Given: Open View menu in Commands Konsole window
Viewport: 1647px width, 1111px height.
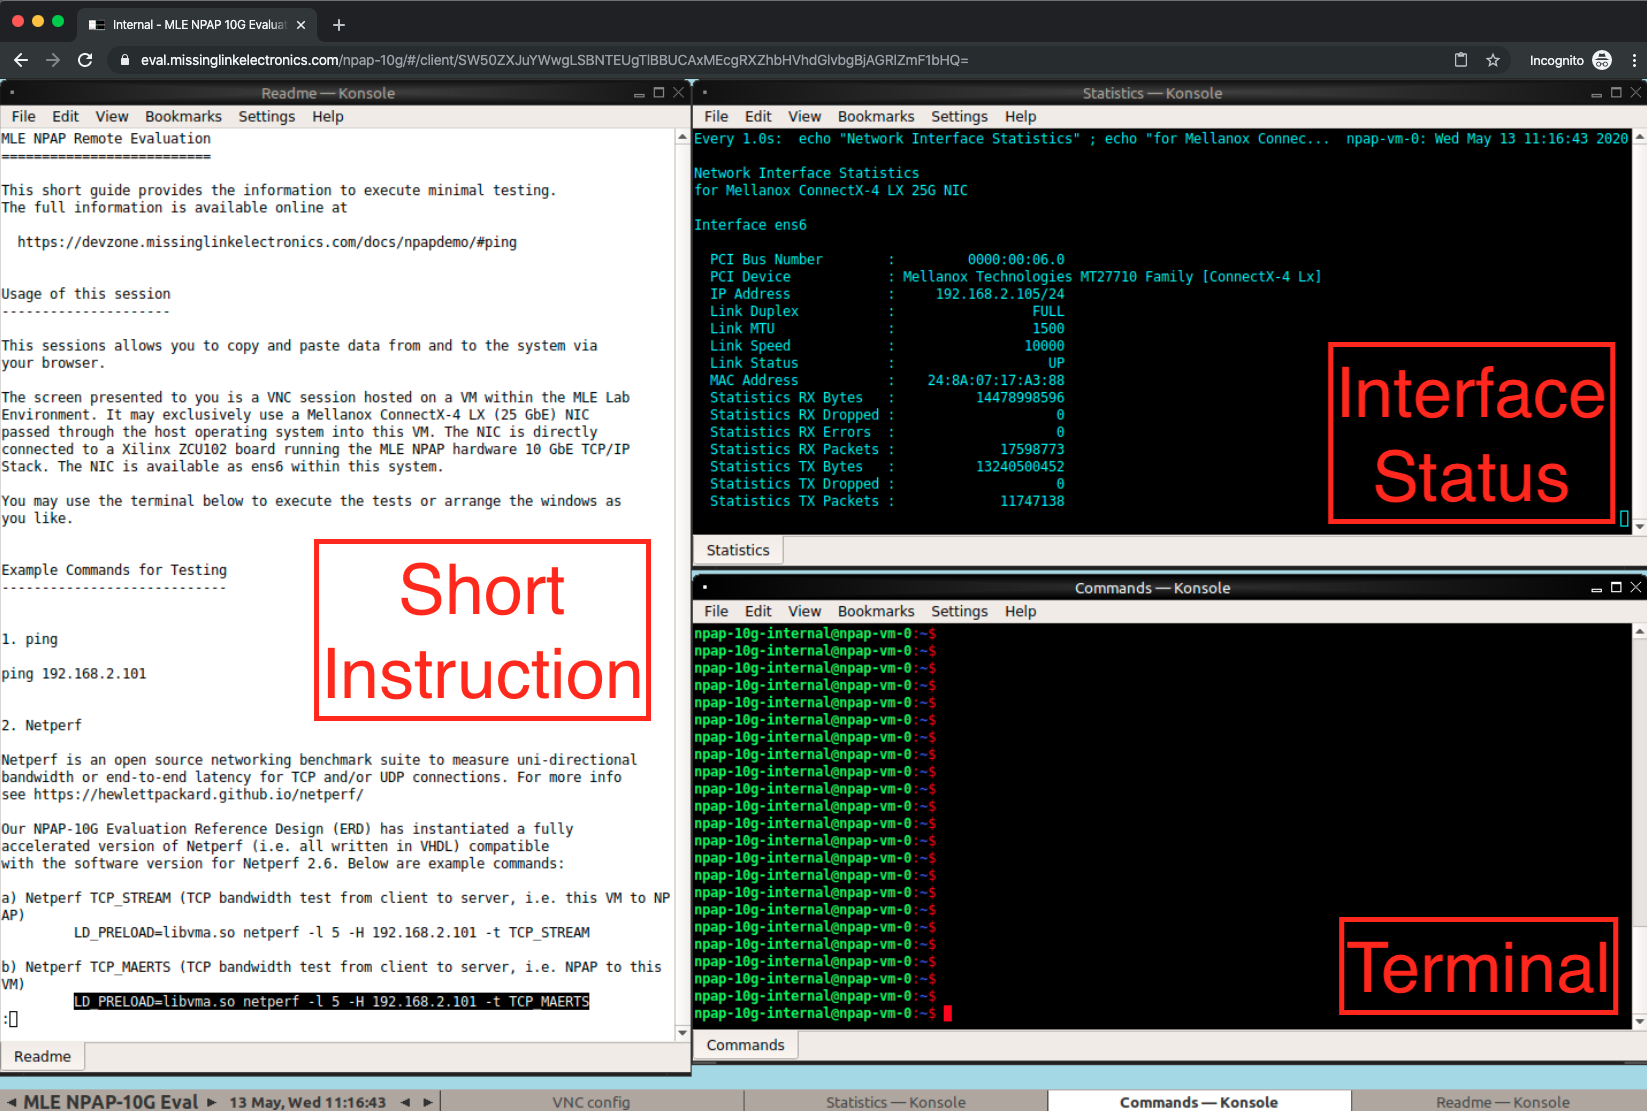Looking at the screenshot, I should 804,611.
